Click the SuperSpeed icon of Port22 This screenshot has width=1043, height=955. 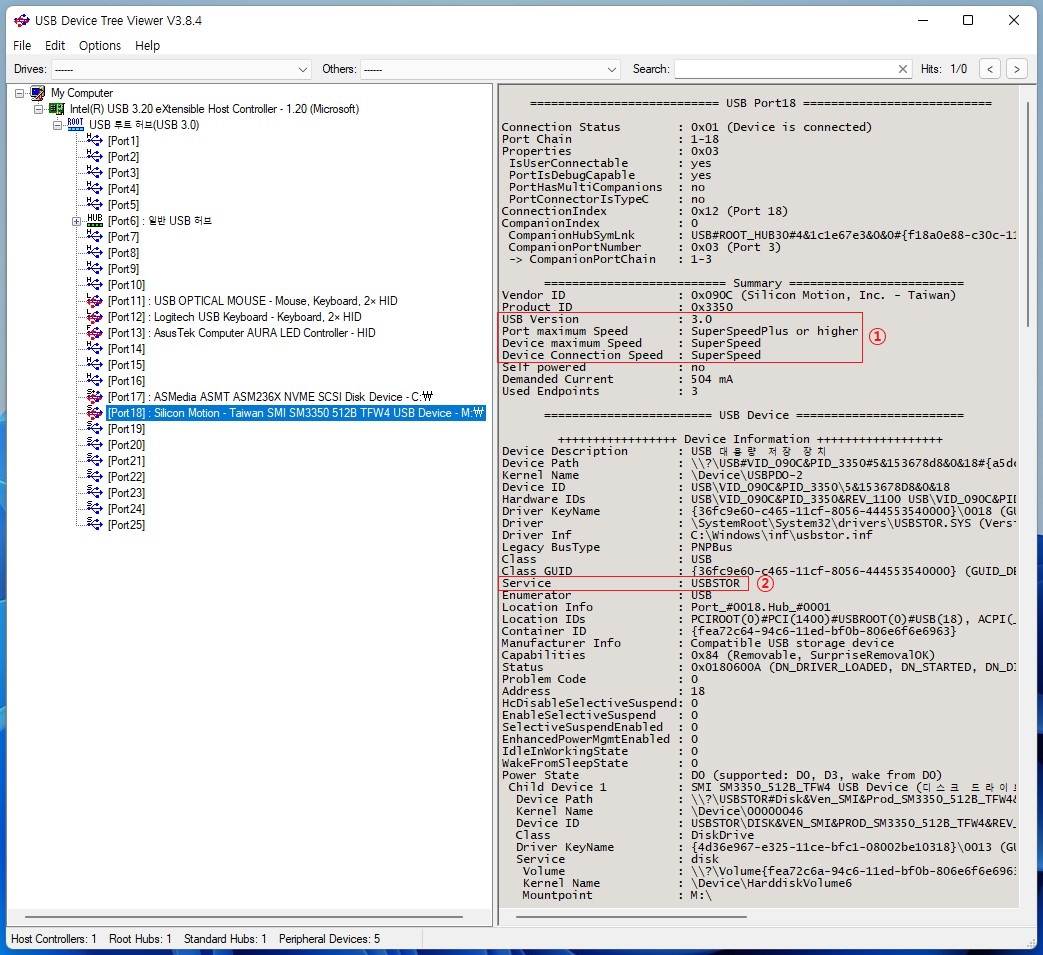click(94, 476)
